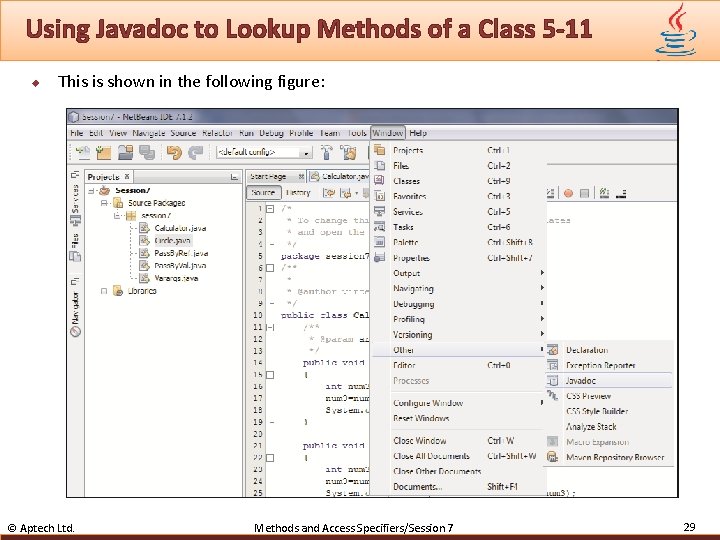This screenshot has width=720, height=540.
Task: Click the Favorites icon in Window menu
Action: point(380,196)
